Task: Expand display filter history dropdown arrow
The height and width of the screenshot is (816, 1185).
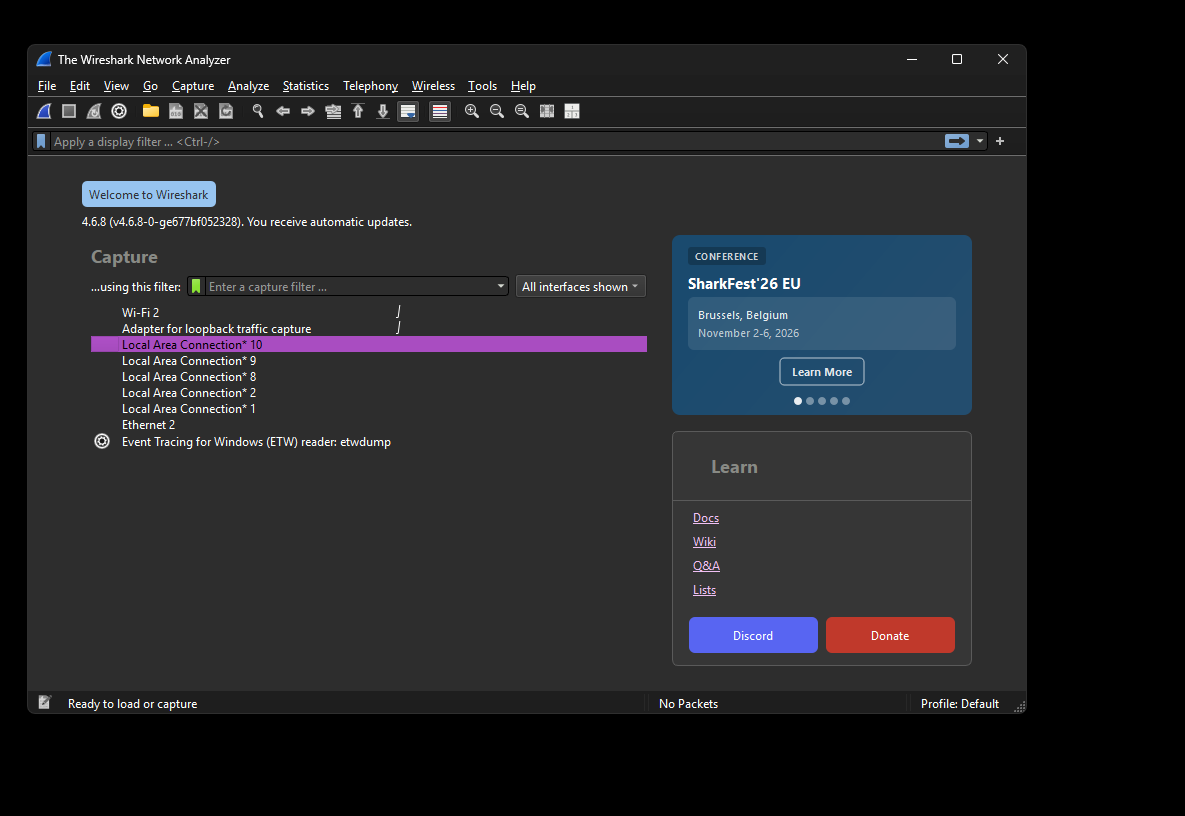Action: point(980,141)
